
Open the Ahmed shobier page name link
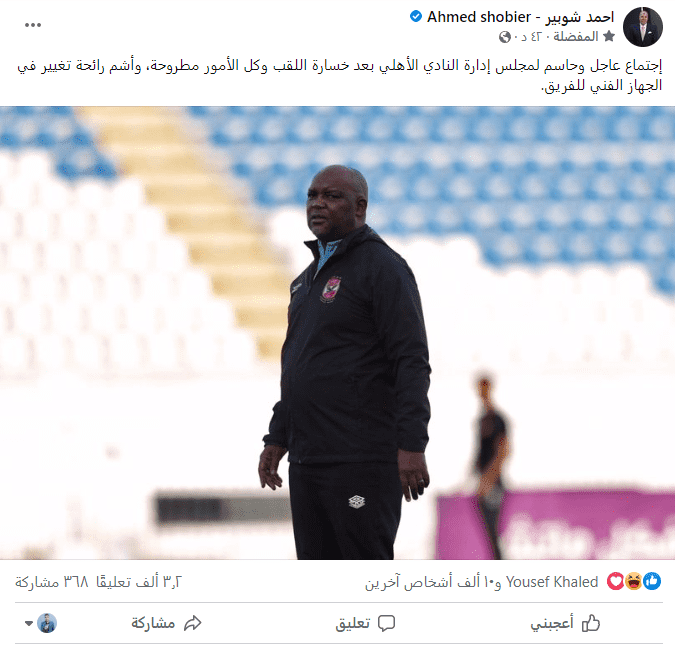(x=520, y=17)
